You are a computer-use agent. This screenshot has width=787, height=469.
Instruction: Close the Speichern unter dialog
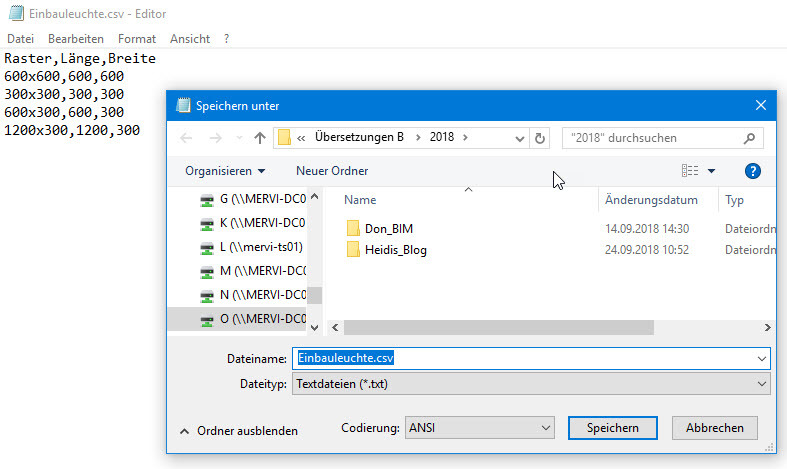[760, 105]
